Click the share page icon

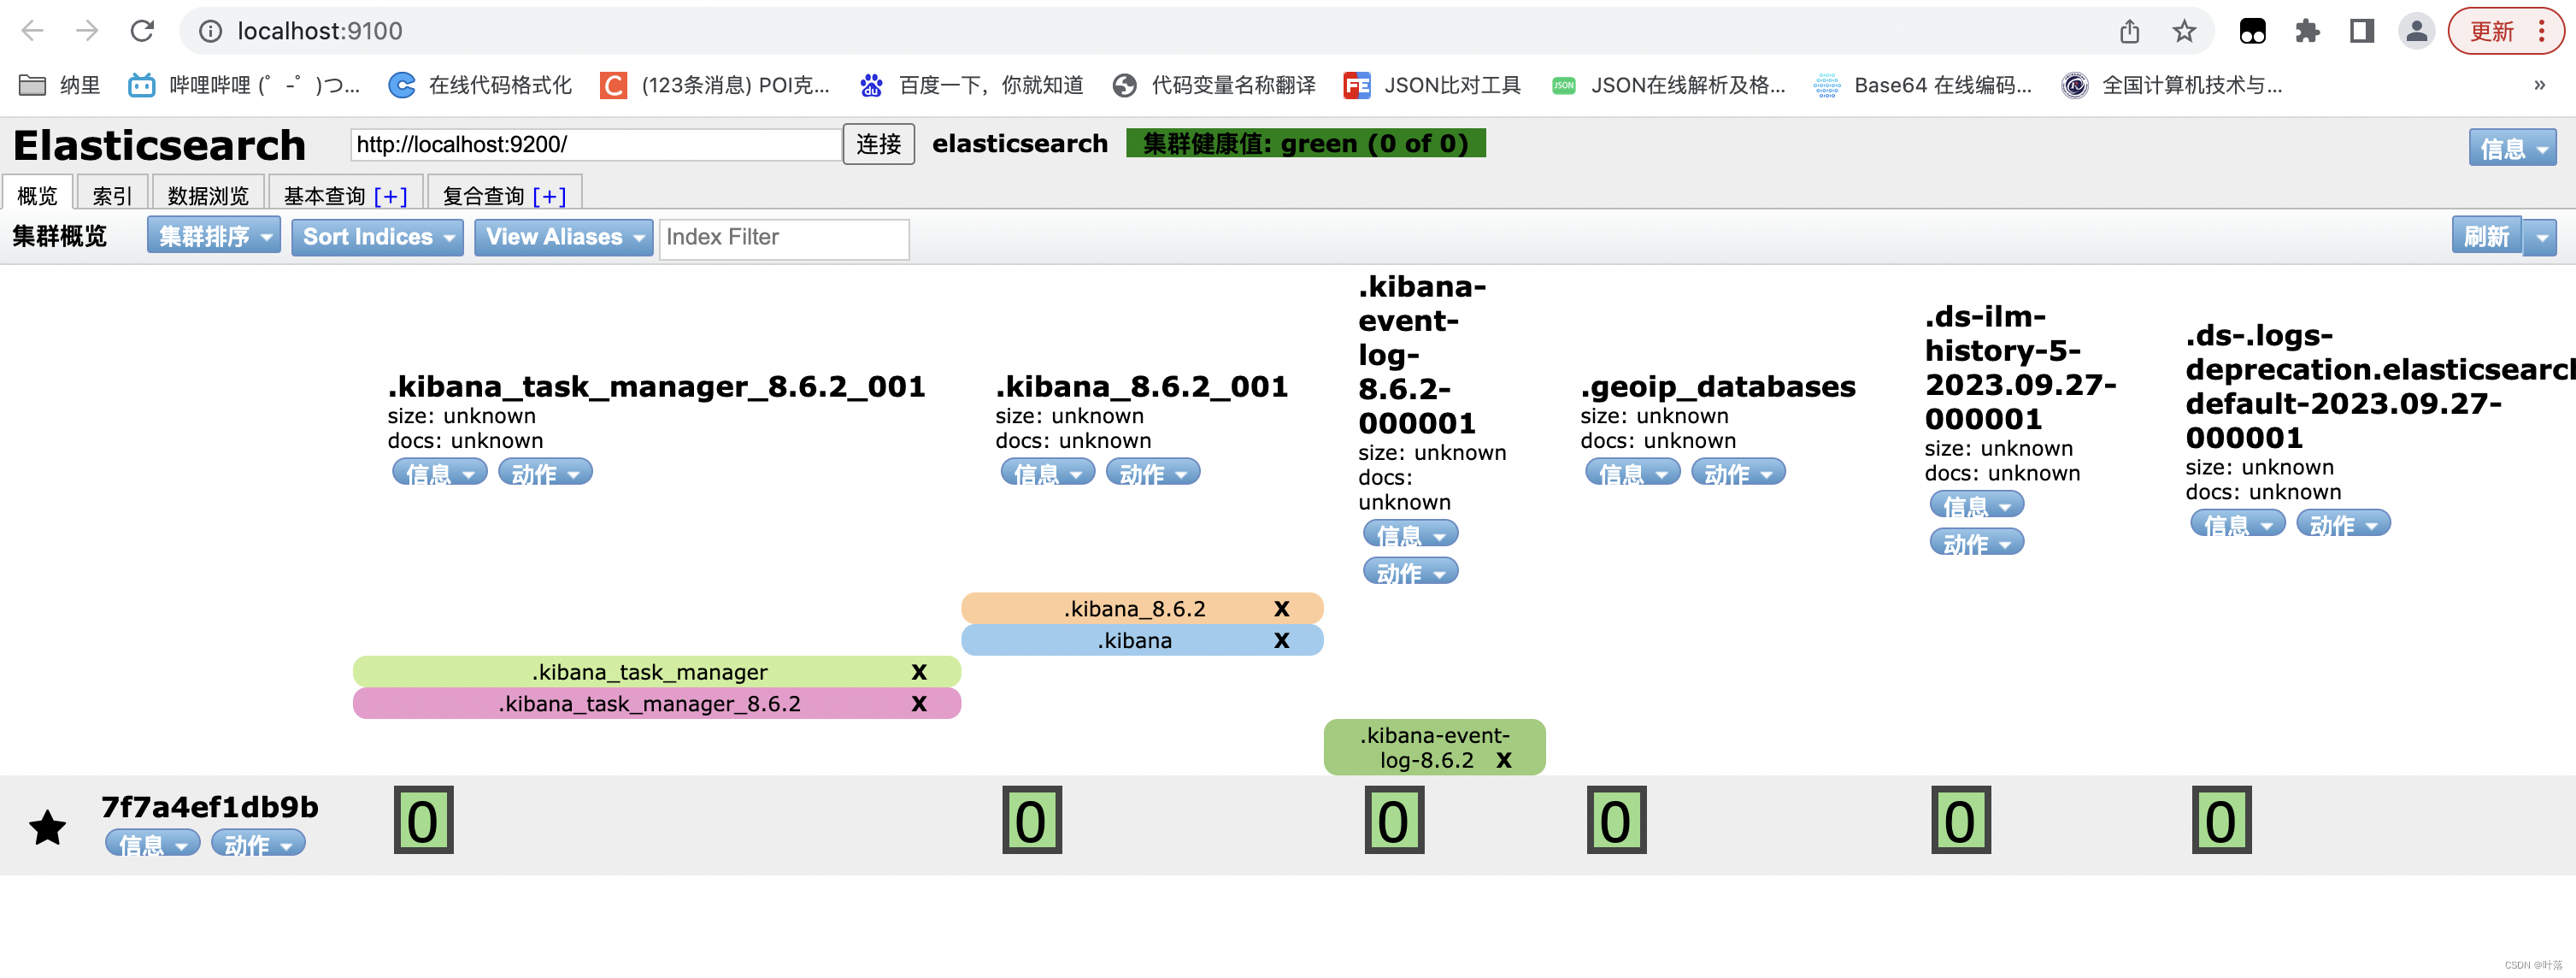[2129, 32]
